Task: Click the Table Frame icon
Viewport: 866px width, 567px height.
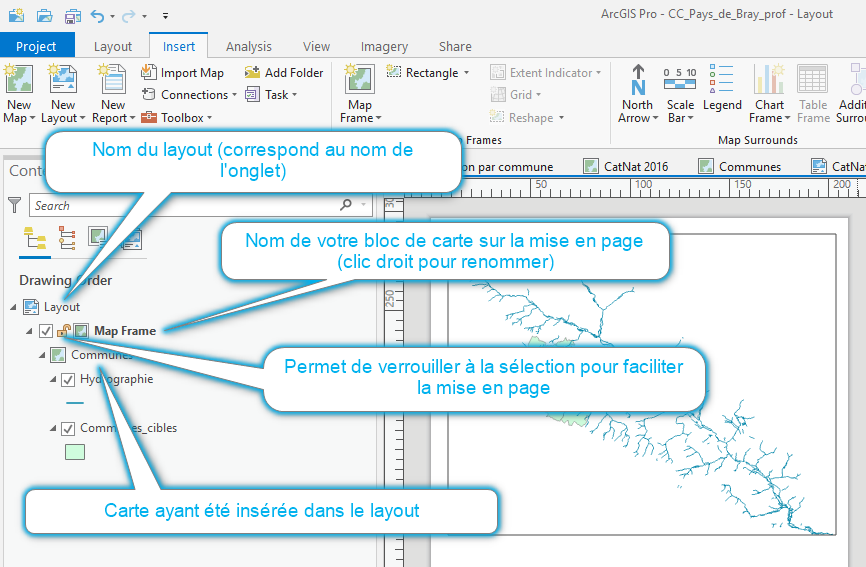Action: pos(812,78)
